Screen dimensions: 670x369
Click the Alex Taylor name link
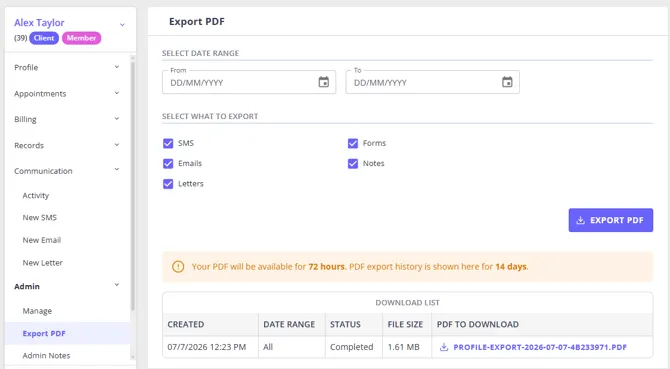click(x=39, y=23)
